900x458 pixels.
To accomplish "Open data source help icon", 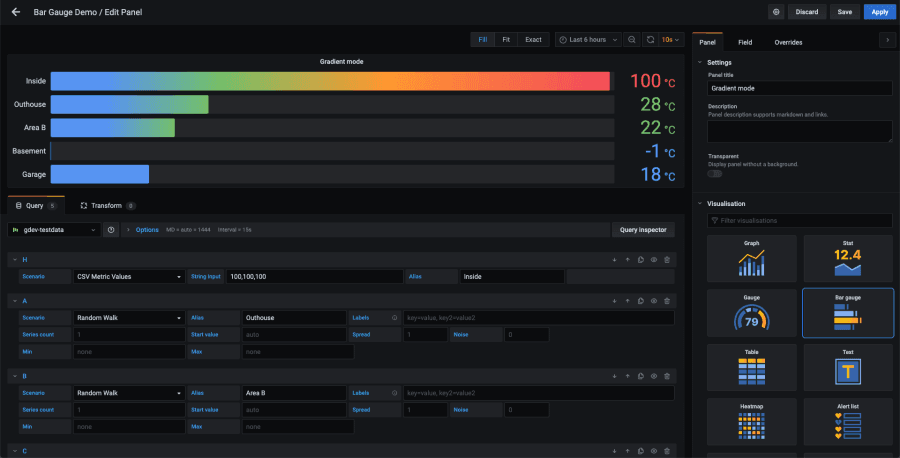I will [x=111, y=230].
